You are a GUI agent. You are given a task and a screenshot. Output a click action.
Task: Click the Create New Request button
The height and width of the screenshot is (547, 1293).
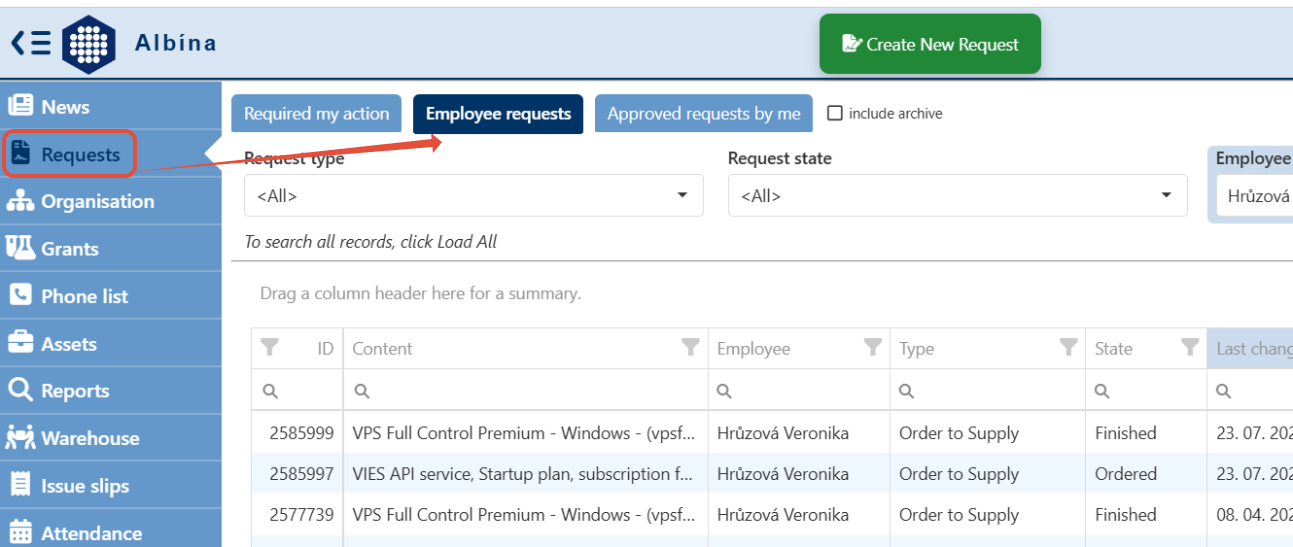click(930, 44)
